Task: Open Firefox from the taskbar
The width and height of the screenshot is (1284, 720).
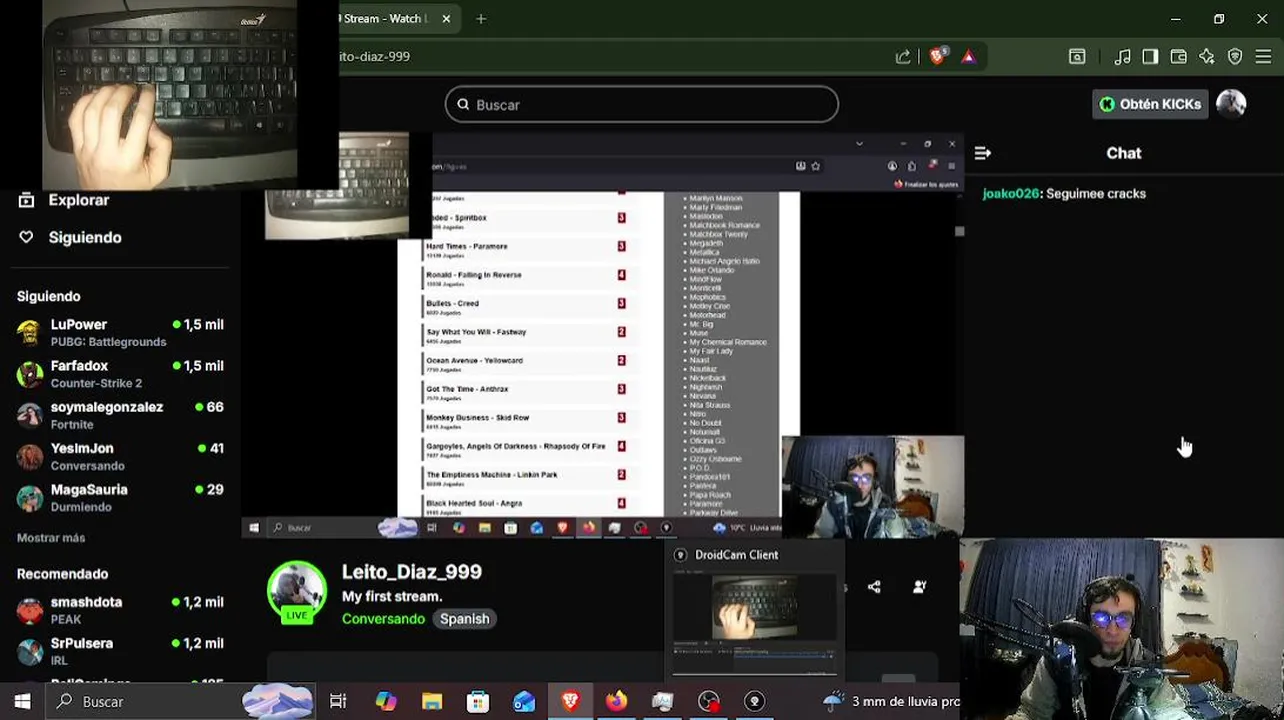Action: tap(616, 702)
